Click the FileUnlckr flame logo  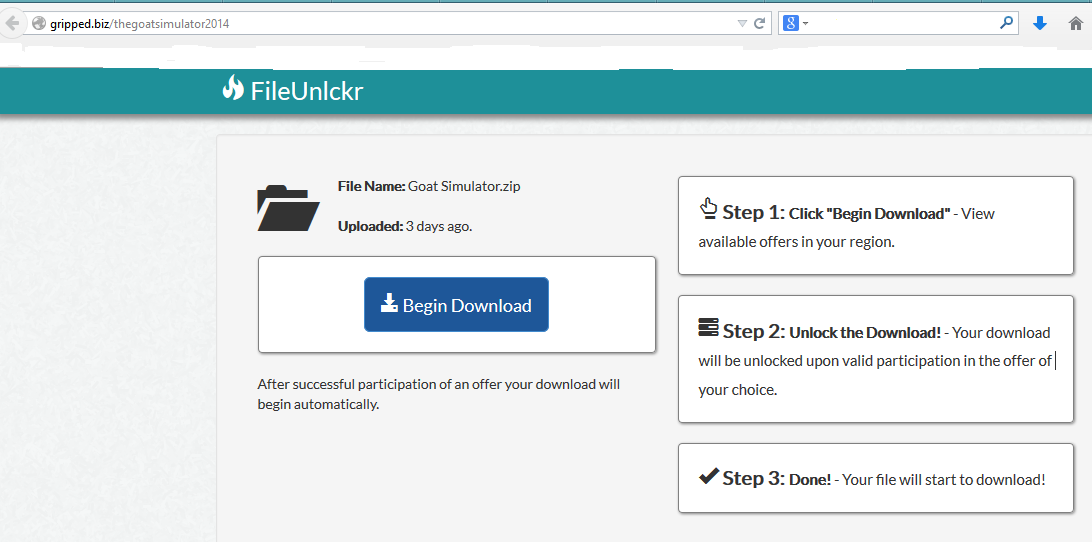click(233, 89)
